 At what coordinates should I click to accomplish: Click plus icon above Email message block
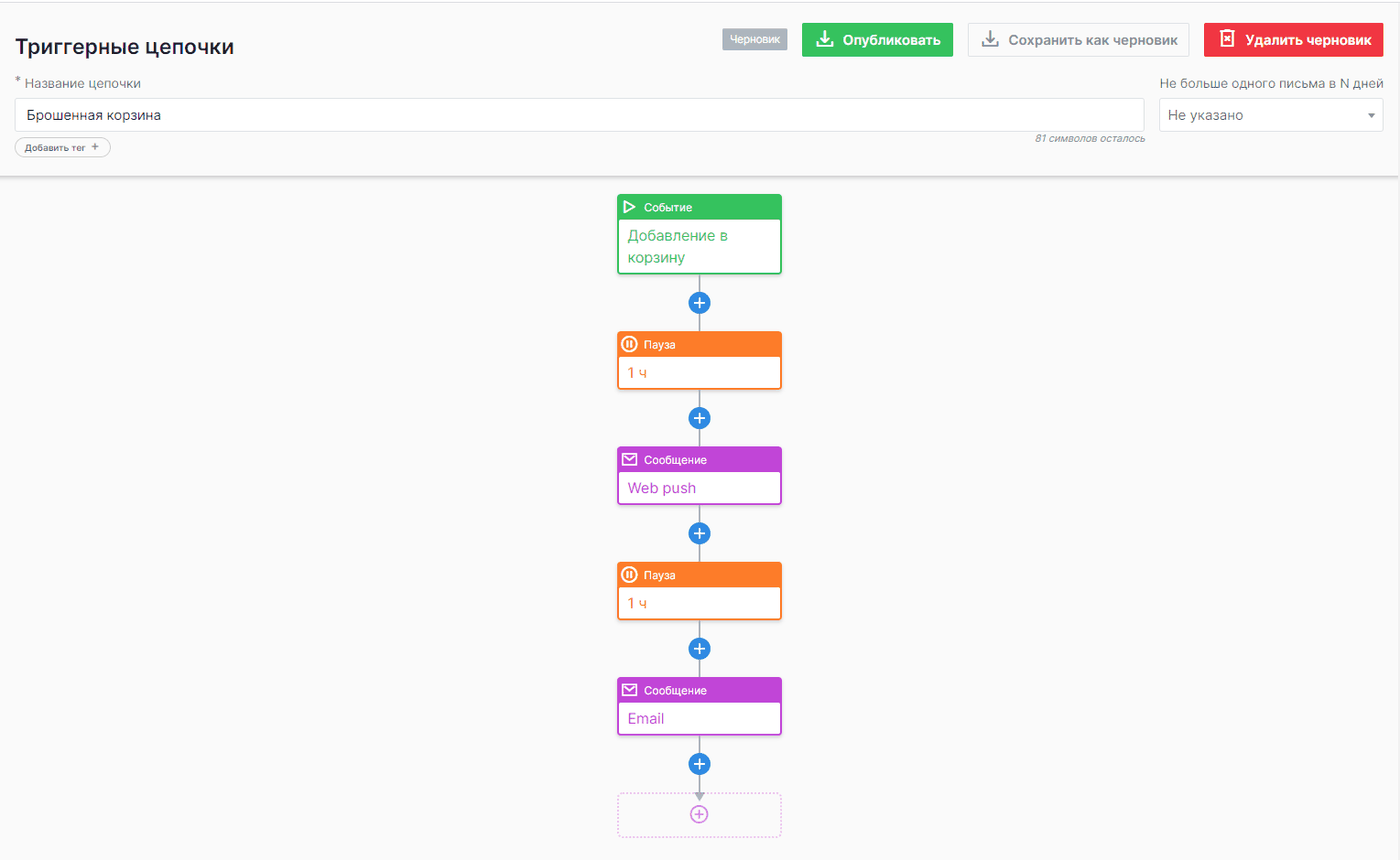coord(699,649)
